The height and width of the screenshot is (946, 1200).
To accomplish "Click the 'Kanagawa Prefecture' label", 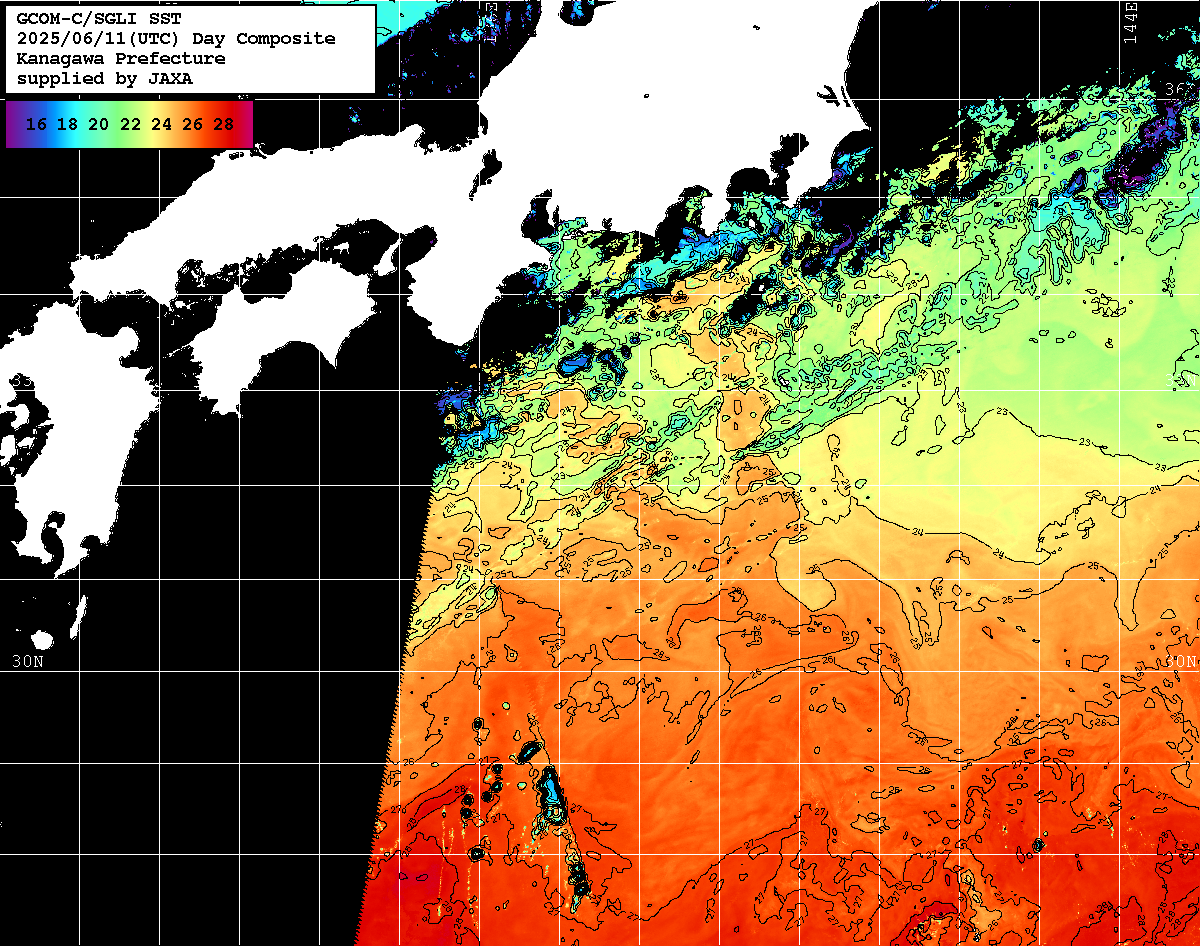I will (x=121, y=59).
